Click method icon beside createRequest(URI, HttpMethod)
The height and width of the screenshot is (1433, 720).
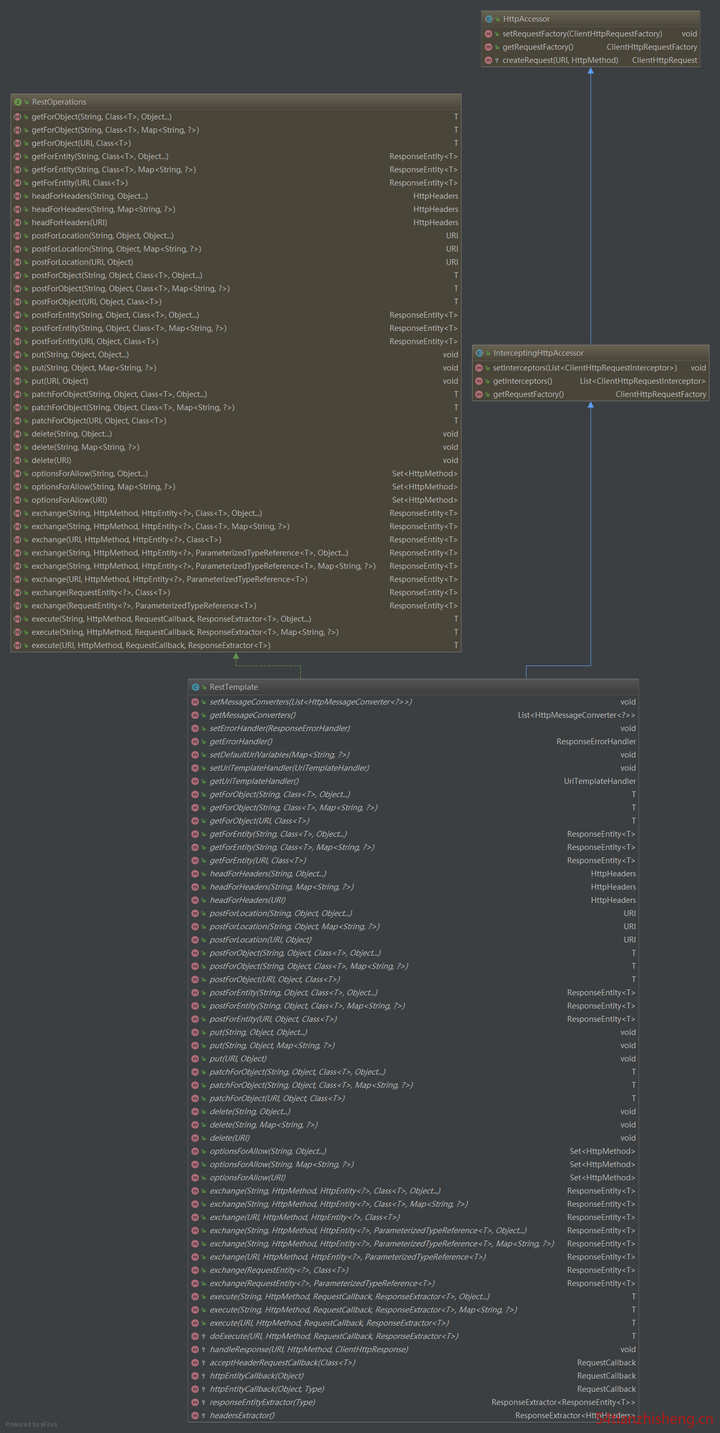click(488, 60)
